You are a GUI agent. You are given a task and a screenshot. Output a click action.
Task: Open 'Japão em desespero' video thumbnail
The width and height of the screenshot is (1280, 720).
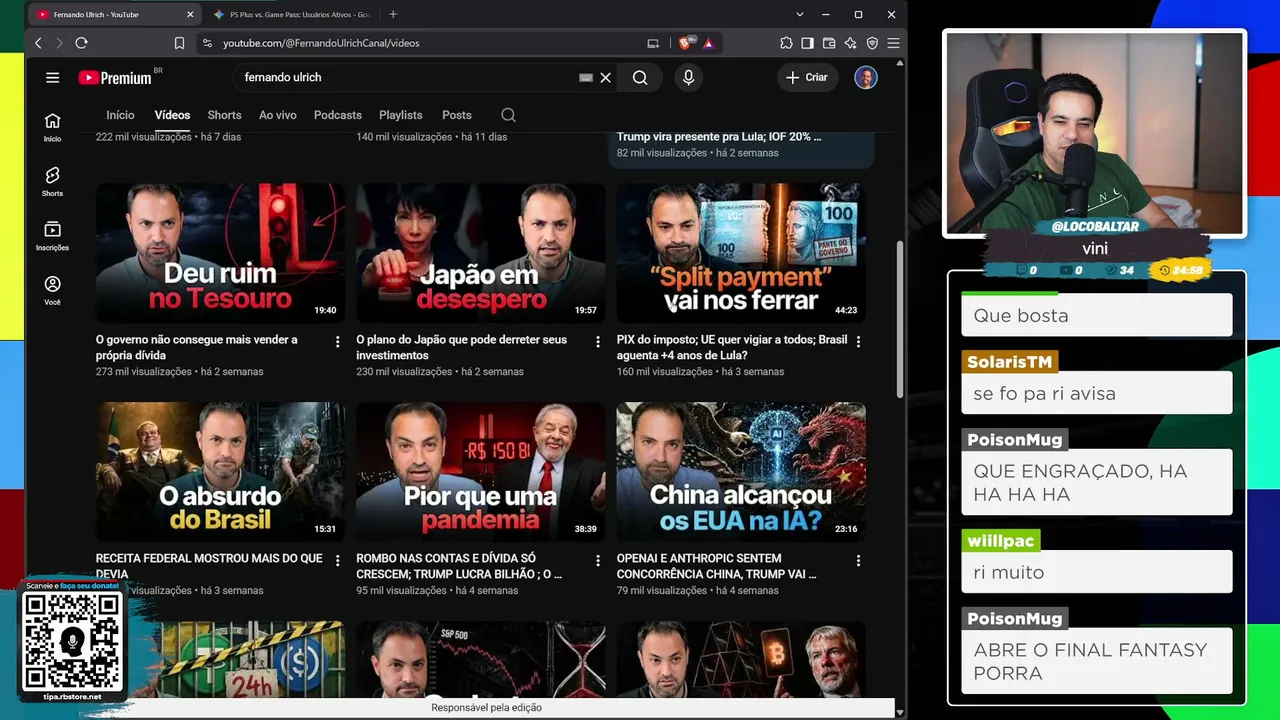pos(481,252)
